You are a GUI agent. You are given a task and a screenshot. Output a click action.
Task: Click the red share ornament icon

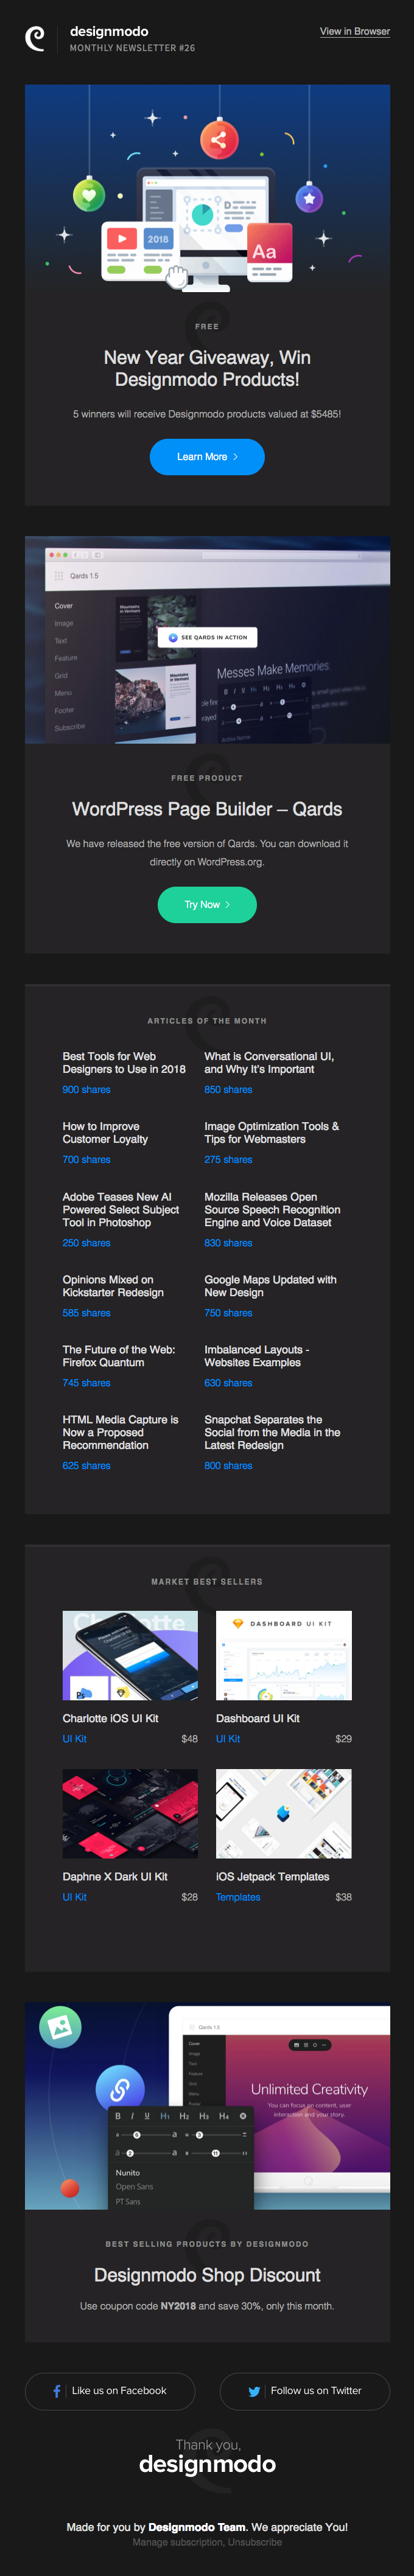coord(218,140)
